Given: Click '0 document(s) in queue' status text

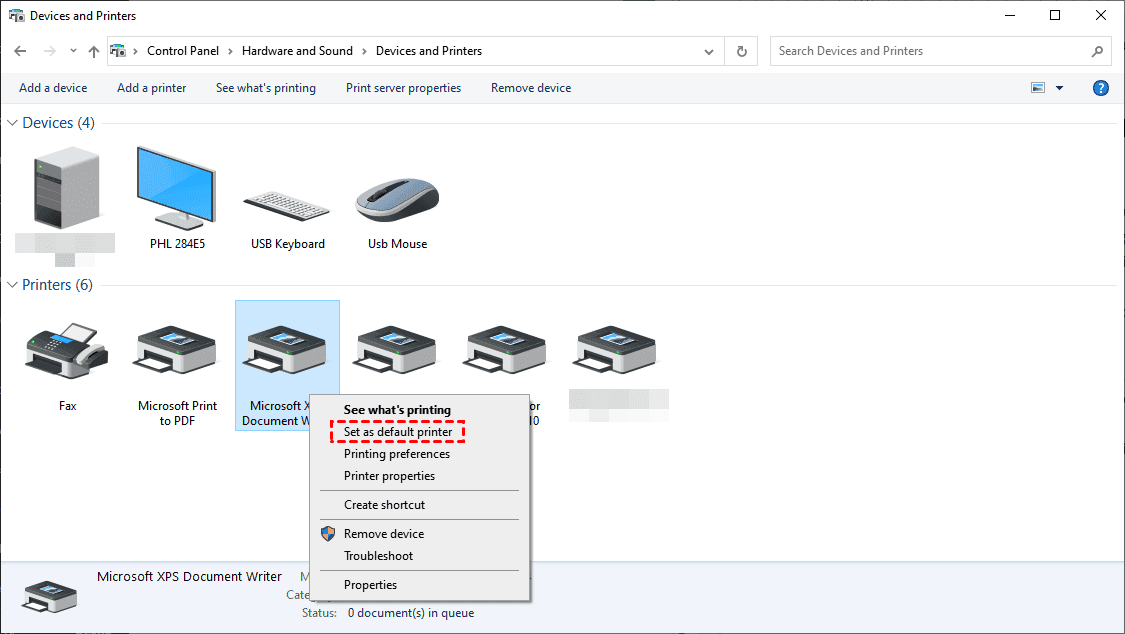Looking at the screenshot, I should point(411,613).
